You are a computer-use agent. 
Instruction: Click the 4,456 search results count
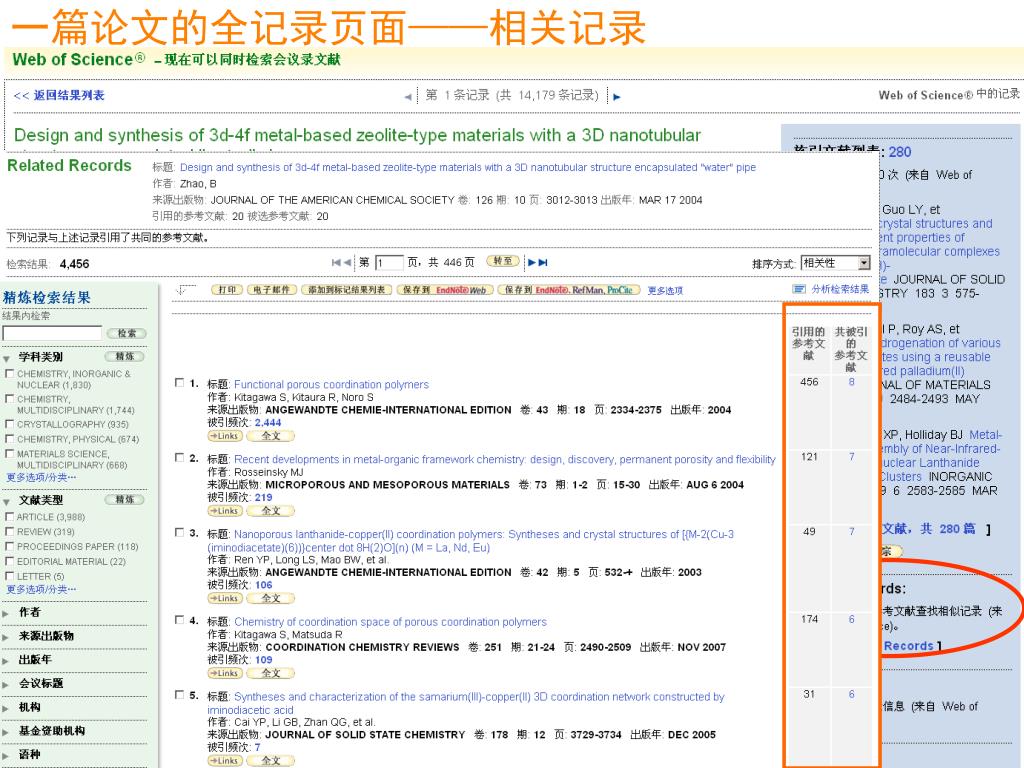pyautogui.click(x=74, y=264)
